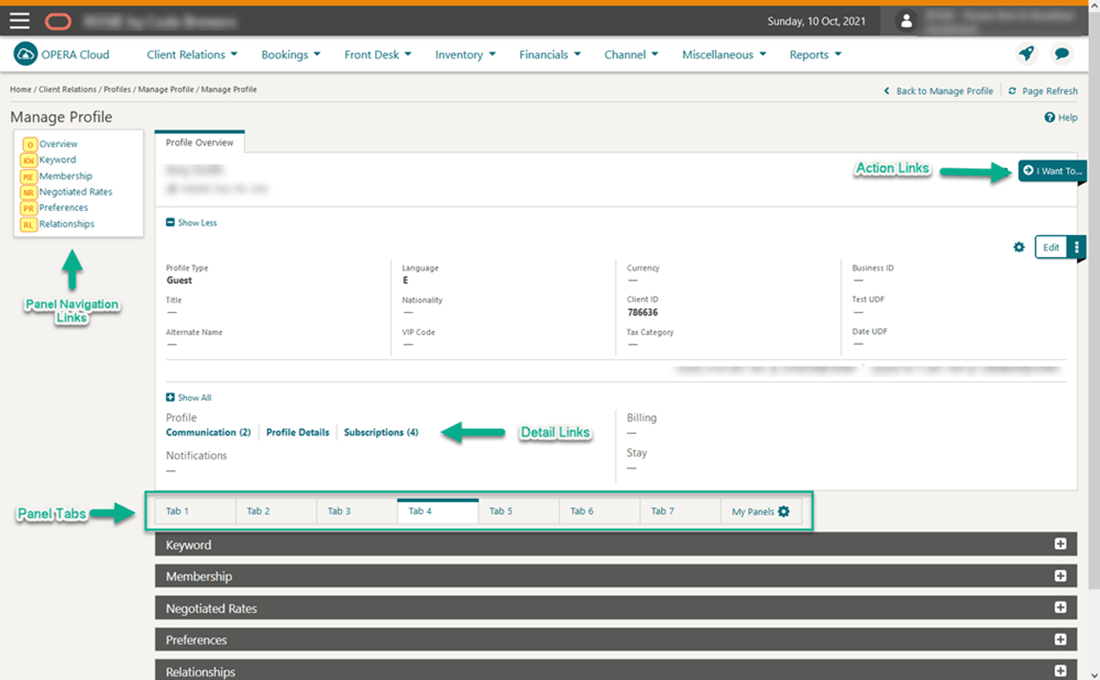
Task: Expand details with Show All
Action: (189, 397)
